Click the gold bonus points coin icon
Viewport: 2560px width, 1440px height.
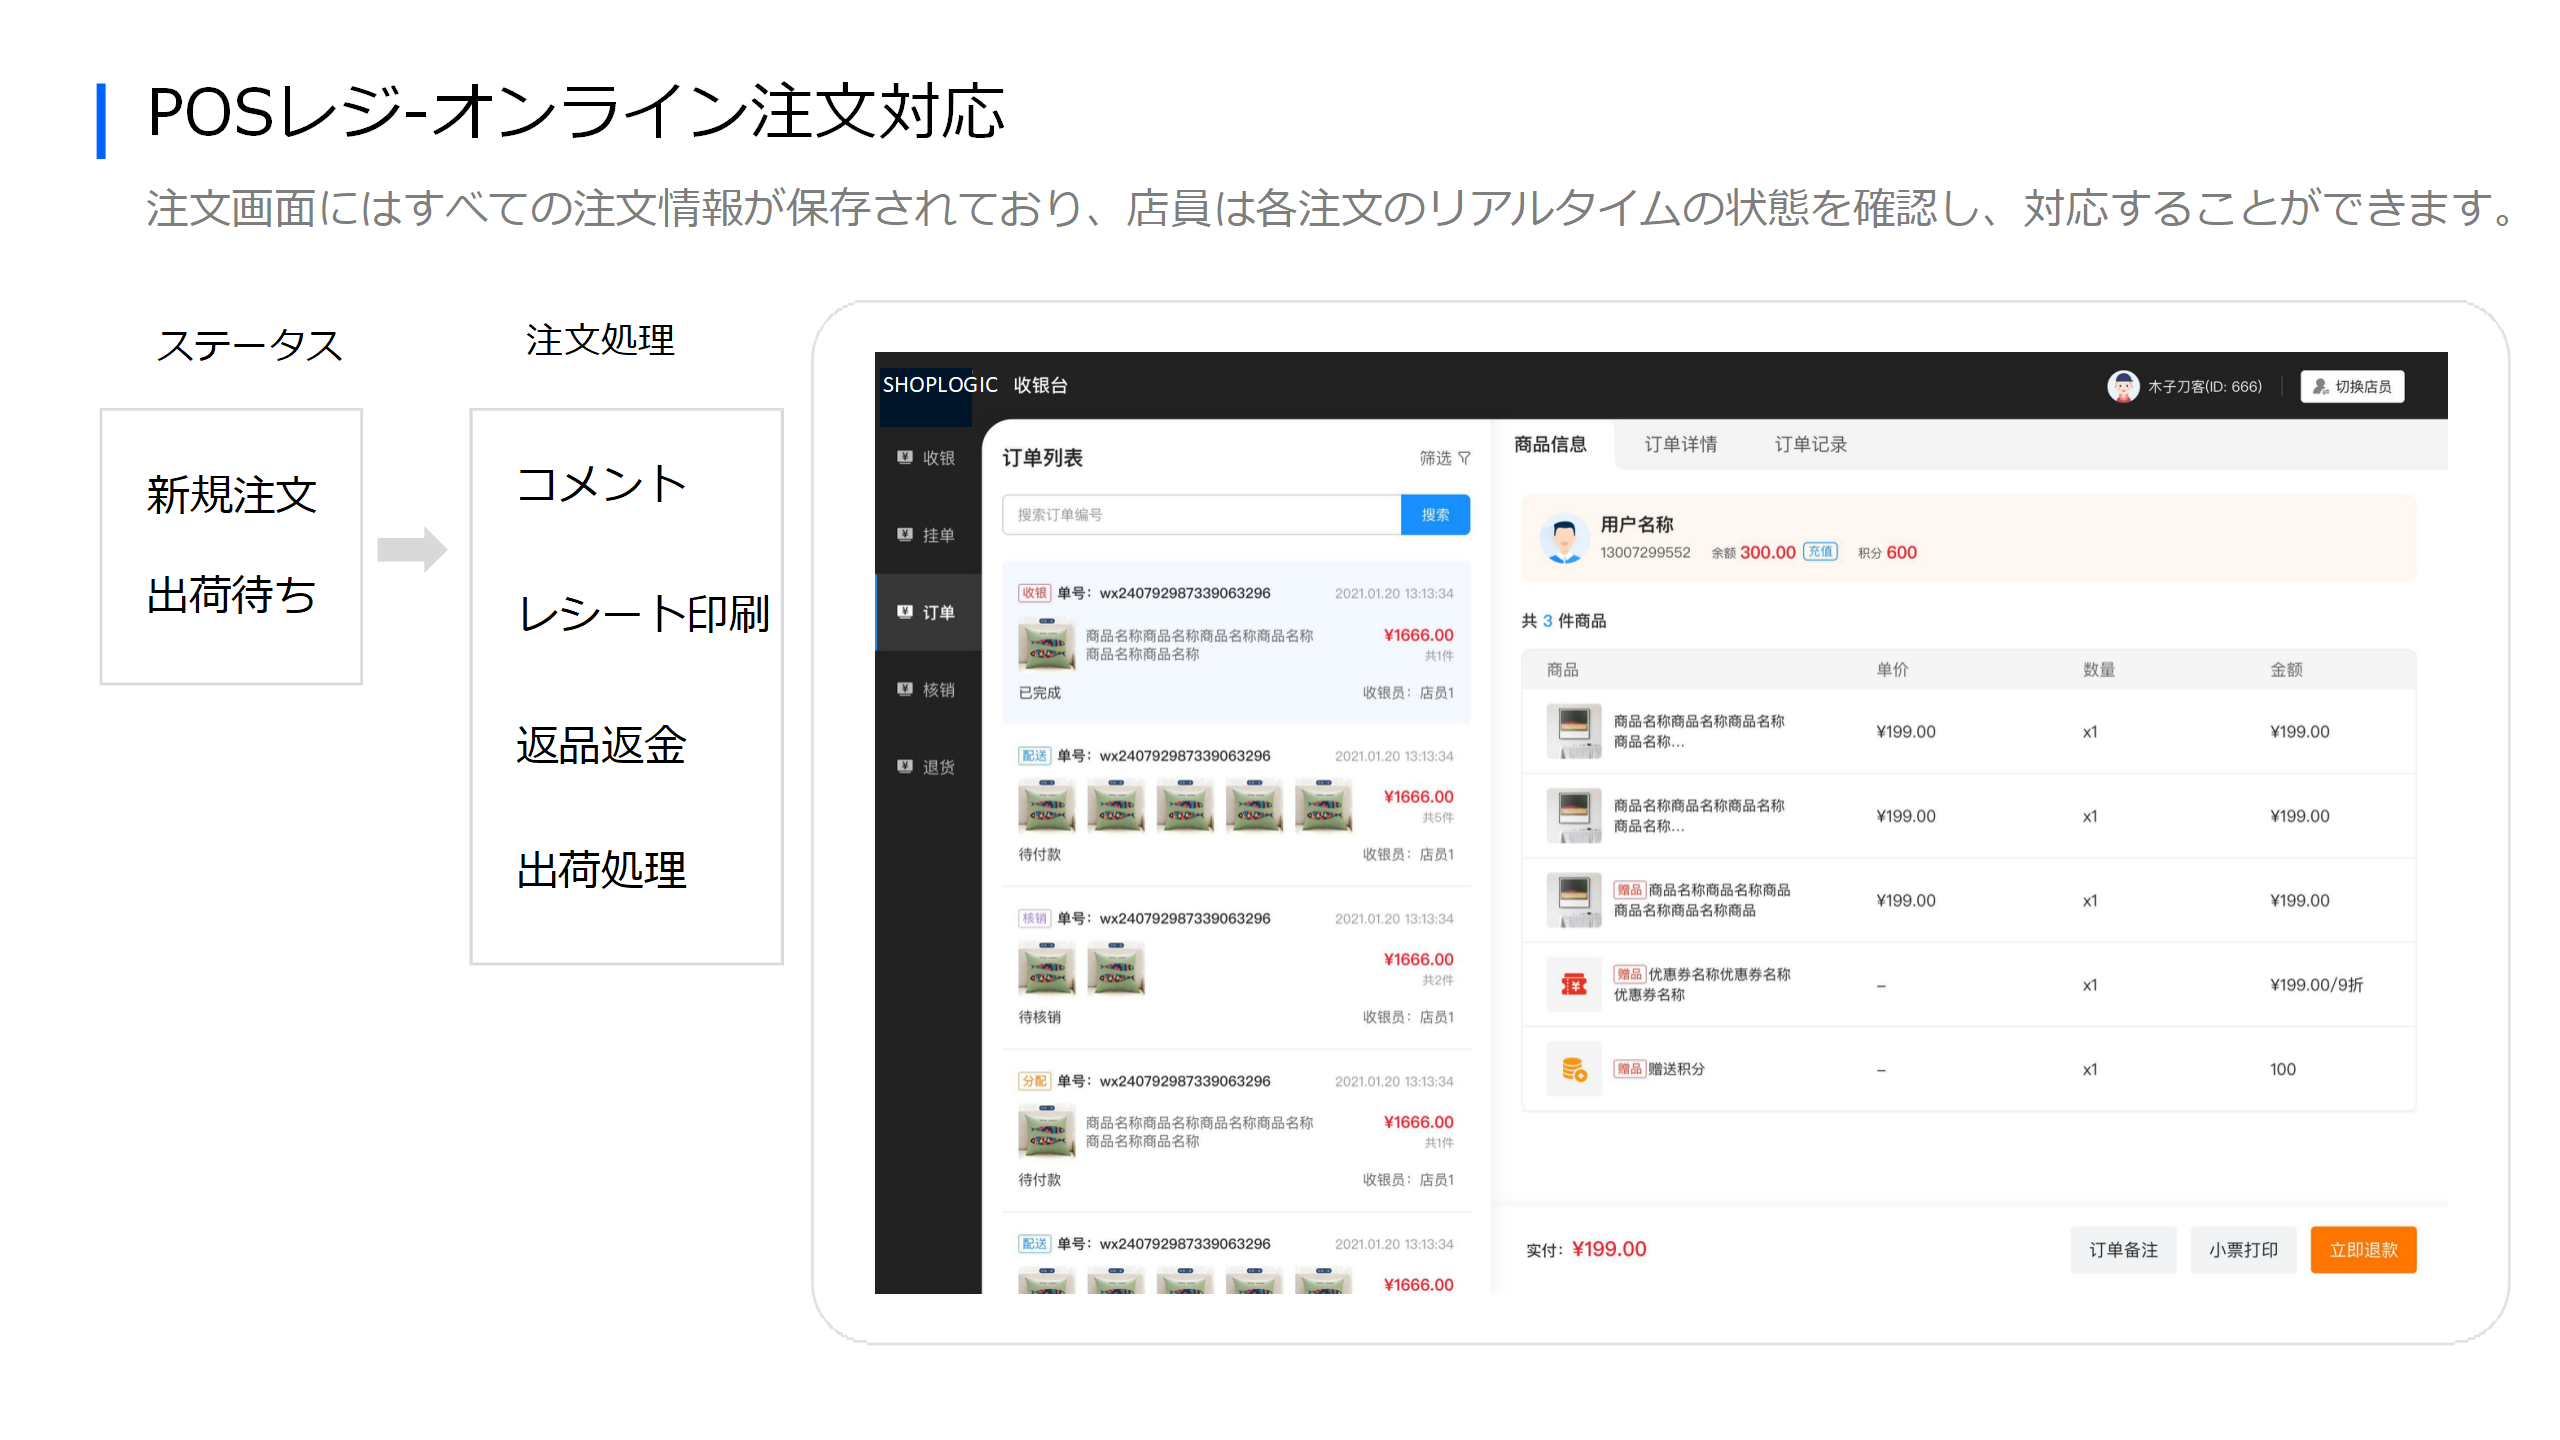(x=1573, y=1069)
